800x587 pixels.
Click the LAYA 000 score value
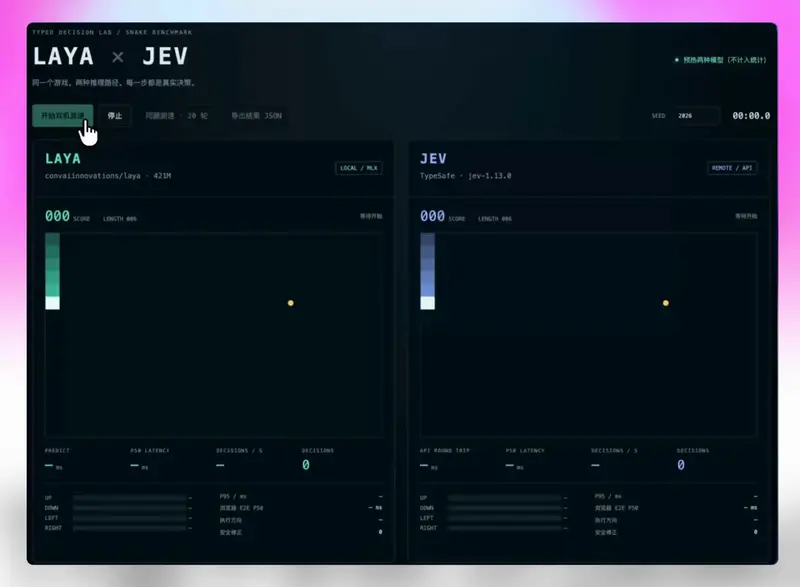click(57, 216)
